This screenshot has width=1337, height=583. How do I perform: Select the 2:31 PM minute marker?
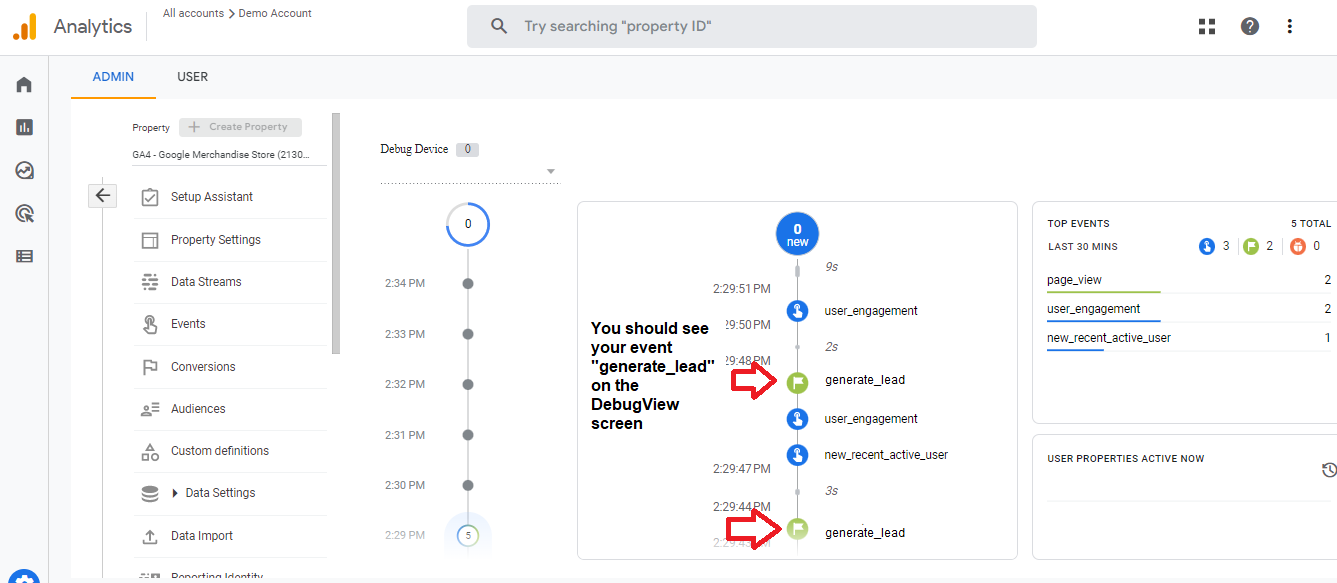[x=467, y=435]
